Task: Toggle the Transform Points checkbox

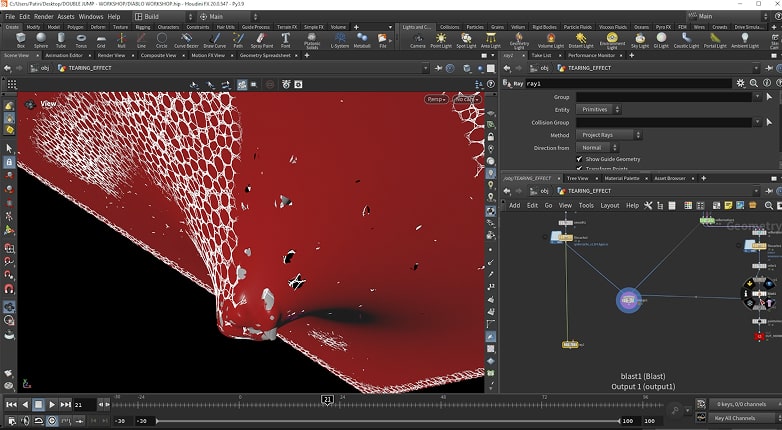Action: (x=580, y=169)
